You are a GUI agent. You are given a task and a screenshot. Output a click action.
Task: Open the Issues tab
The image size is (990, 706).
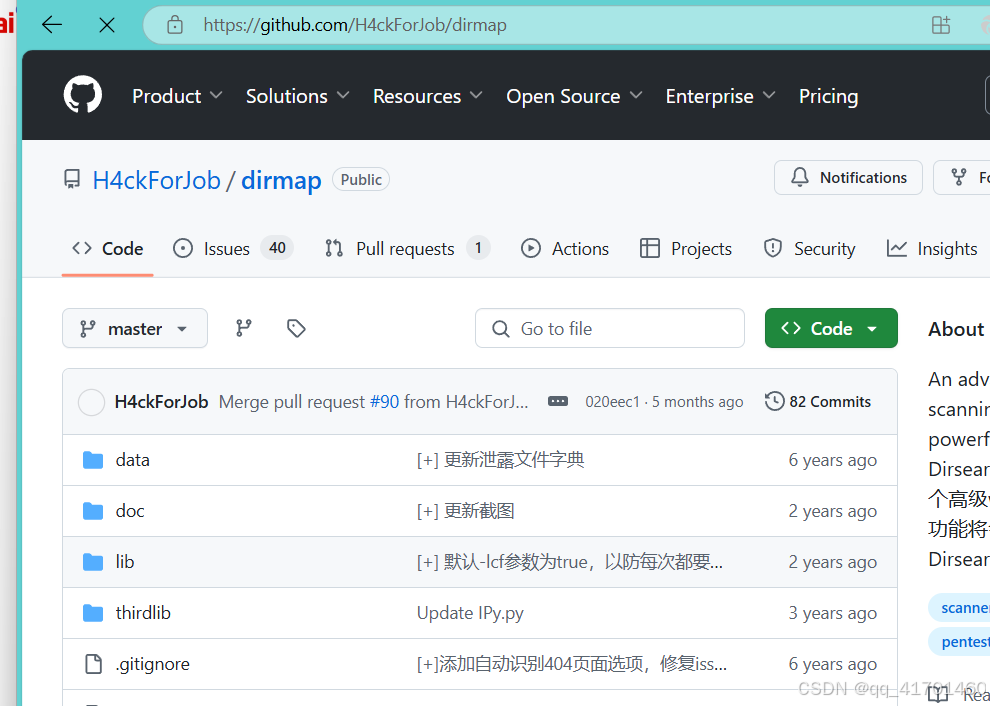pyautogui.click(x=233, y=249)
